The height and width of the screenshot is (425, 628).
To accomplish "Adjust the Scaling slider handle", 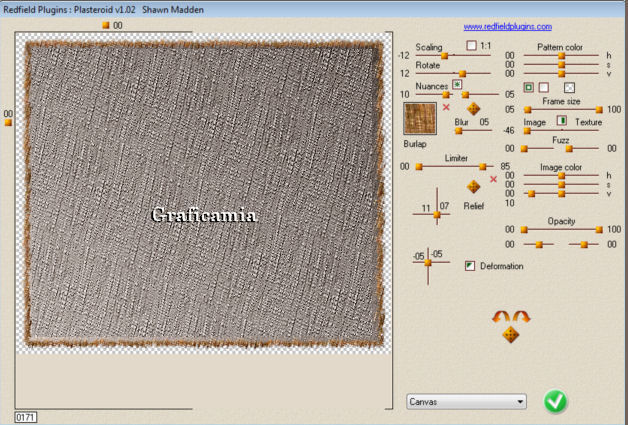I will (x=445, y=56).
